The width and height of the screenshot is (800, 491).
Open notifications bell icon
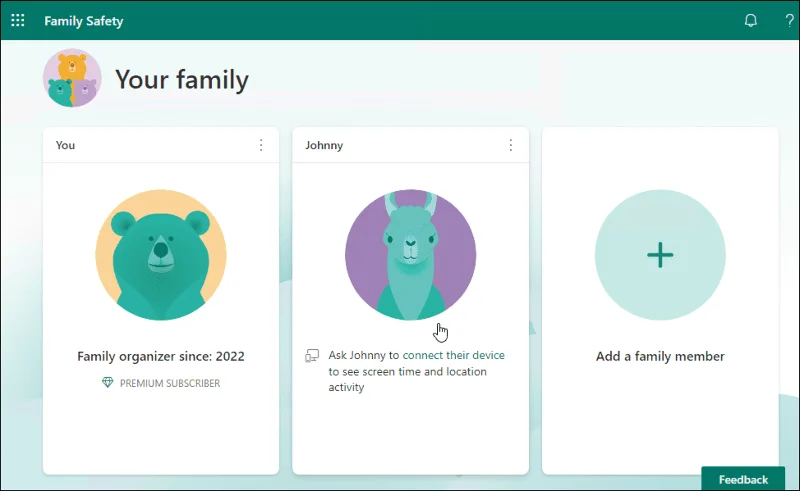[751, 20]
